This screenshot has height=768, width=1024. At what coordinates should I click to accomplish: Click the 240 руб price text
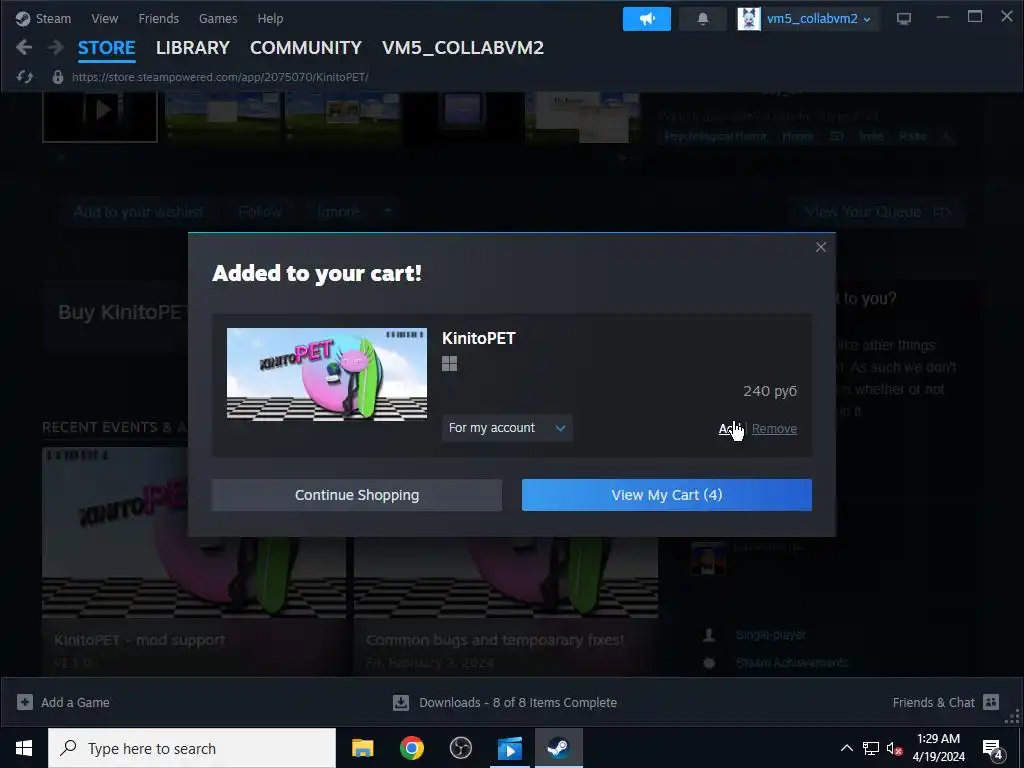[x=770, y=391]
